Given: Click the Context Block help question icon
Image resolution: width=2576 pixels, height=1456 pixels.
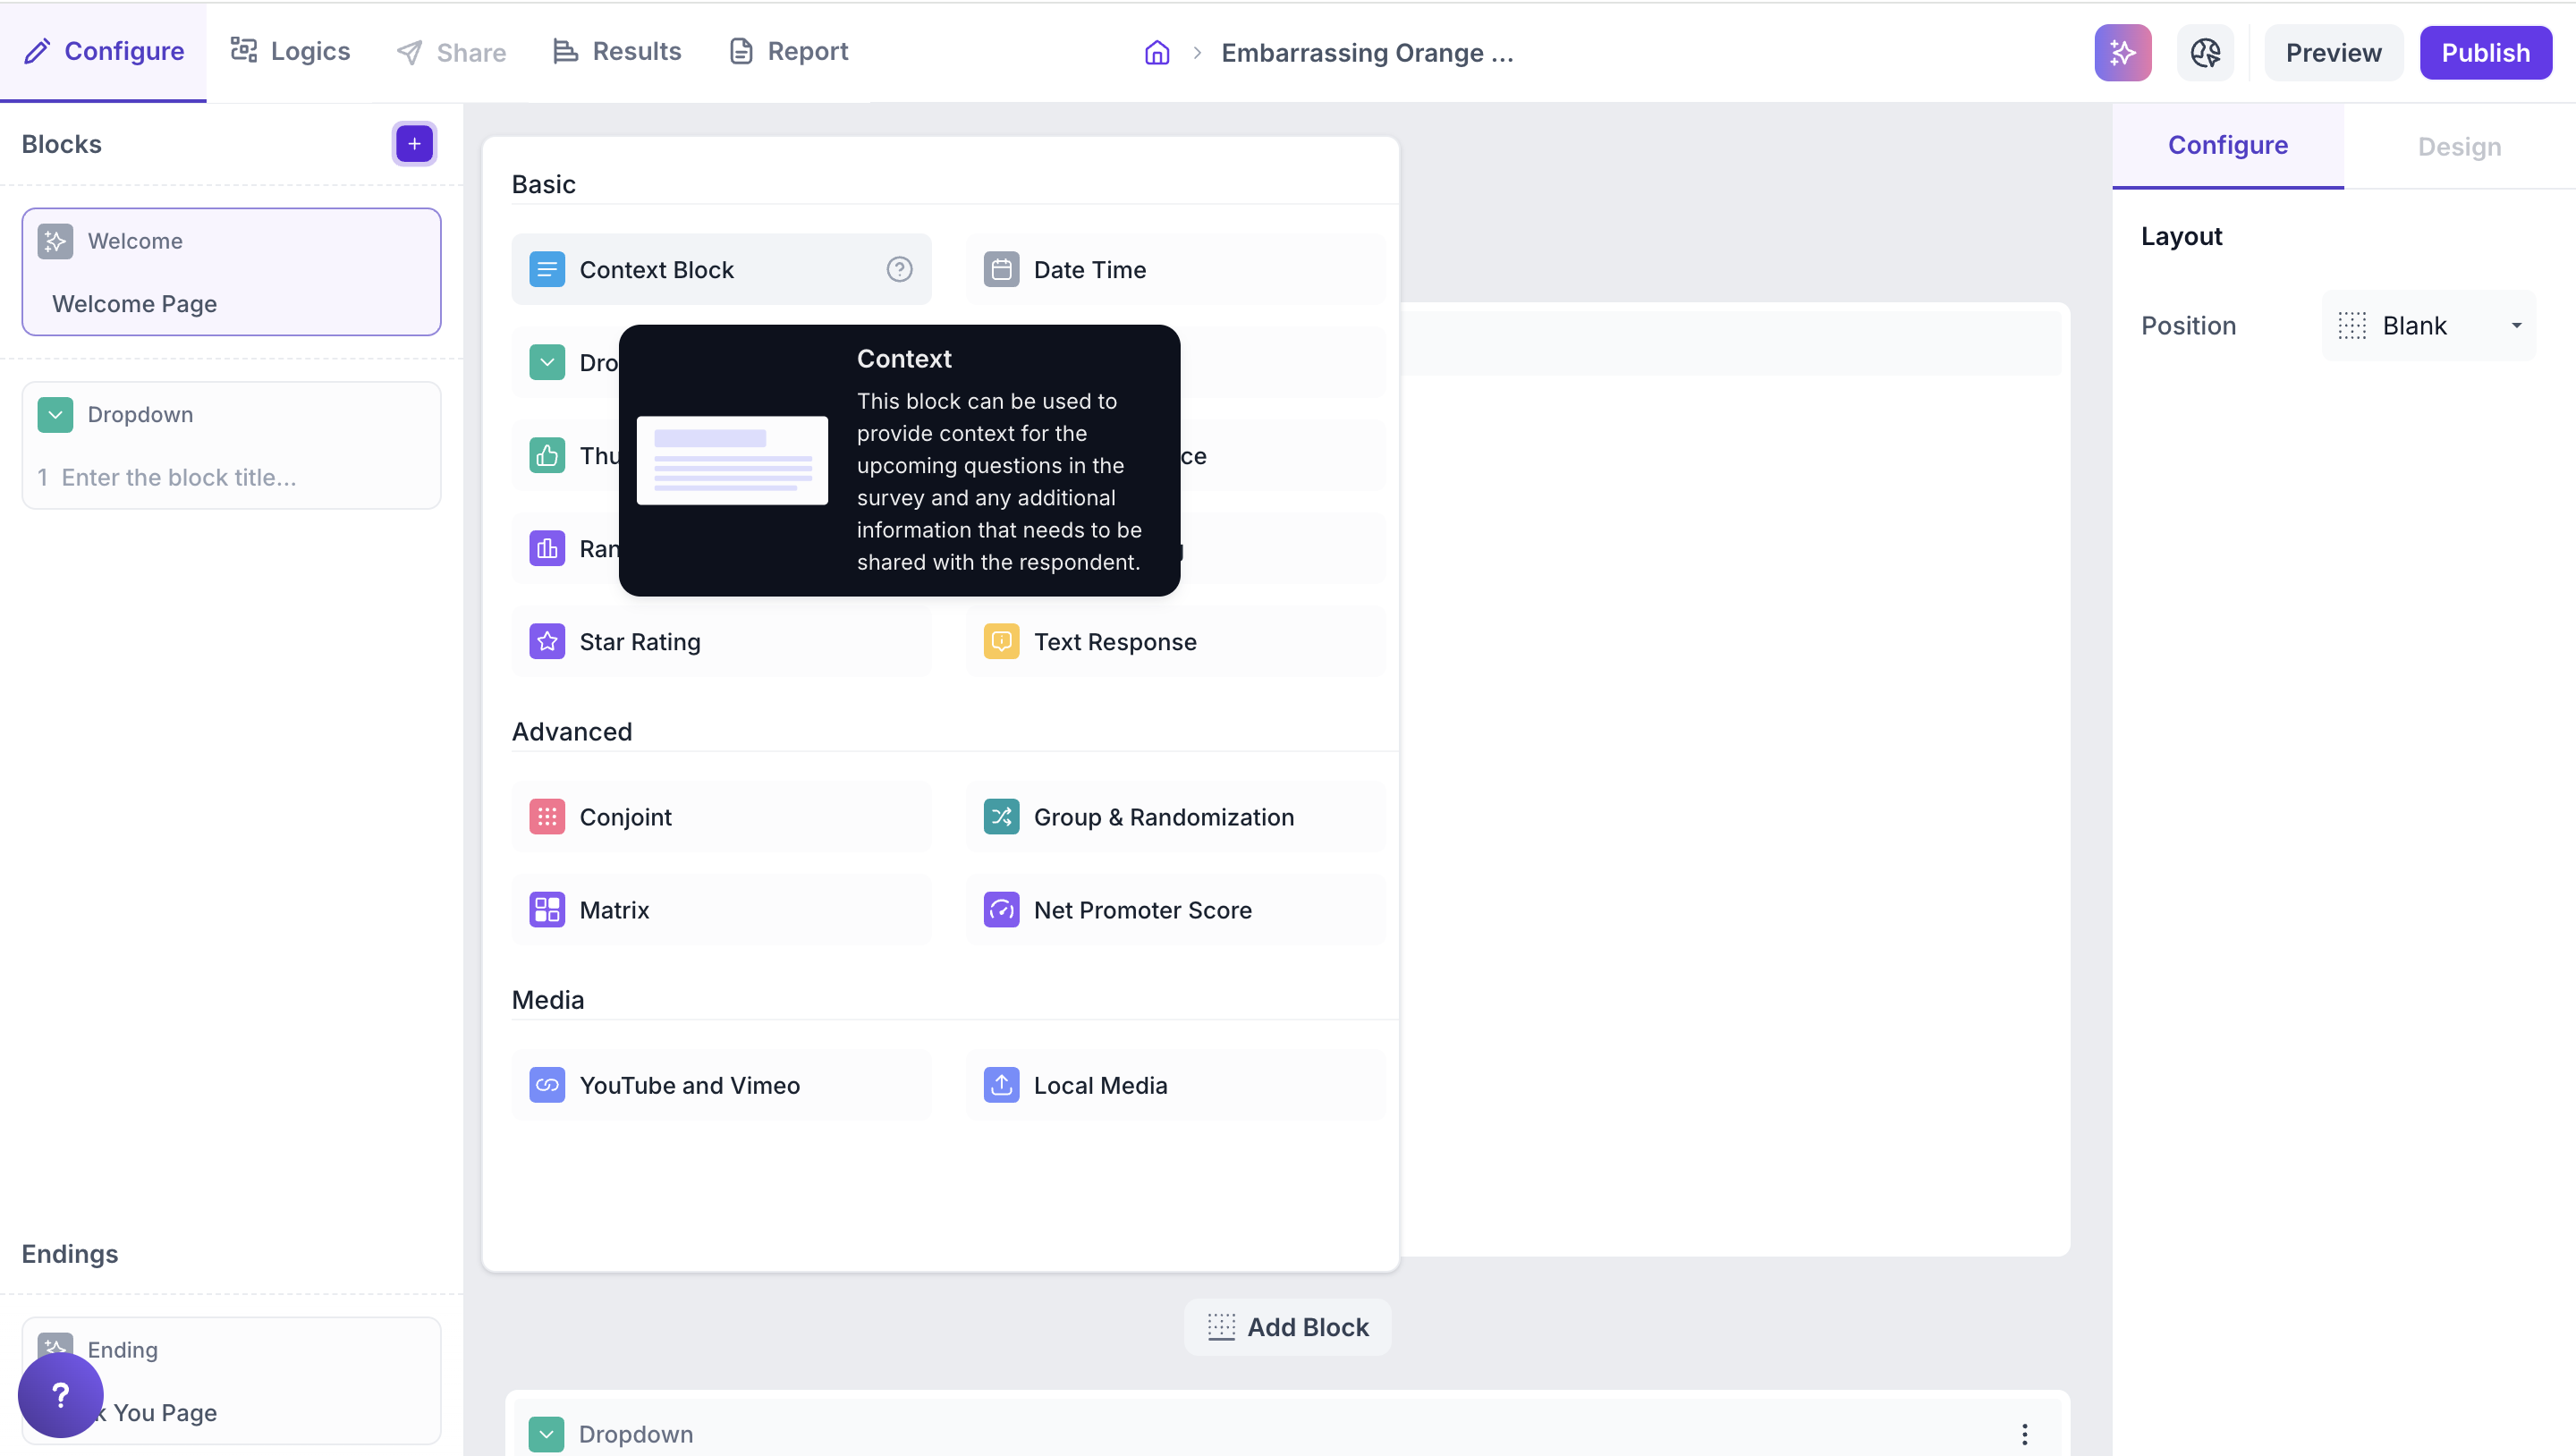Looking at the screenshot, I should coord(899,270).
